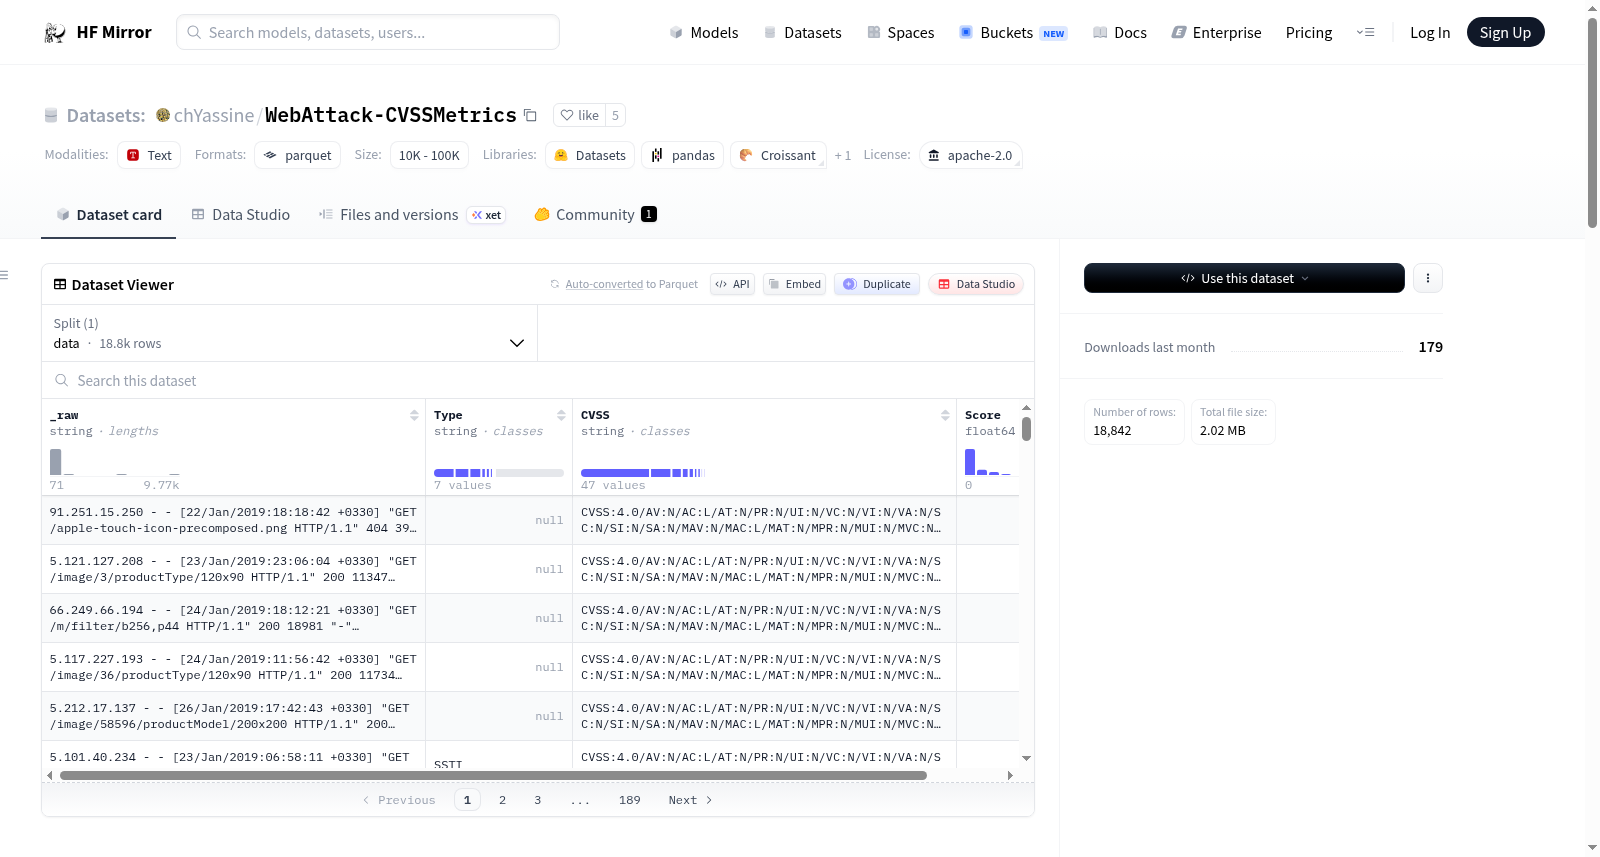The height and width of the screenshot is (857, 1600).
Task: Switch to the Data Studio tab
Action: [x=241, y=215]
